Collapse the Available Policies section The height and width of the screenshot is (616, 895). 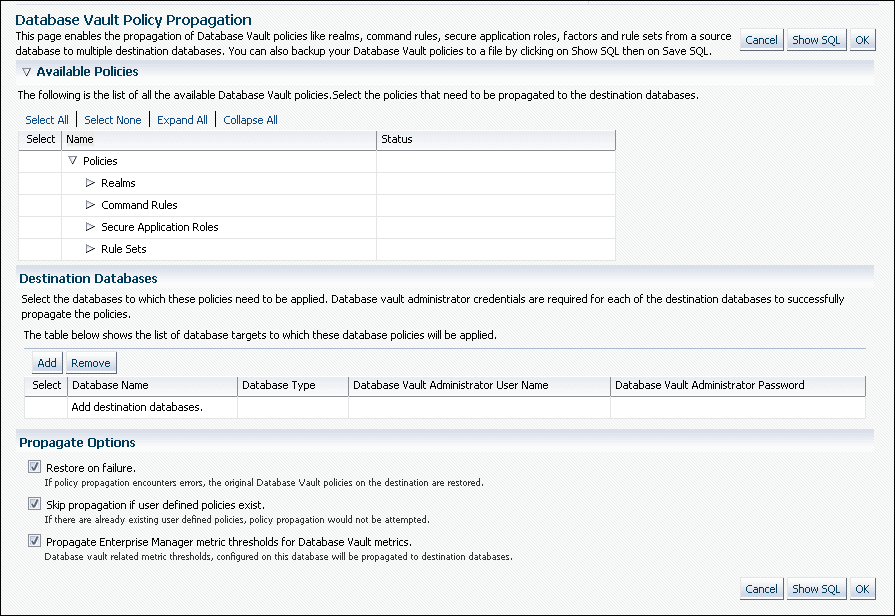pos(24,71)
